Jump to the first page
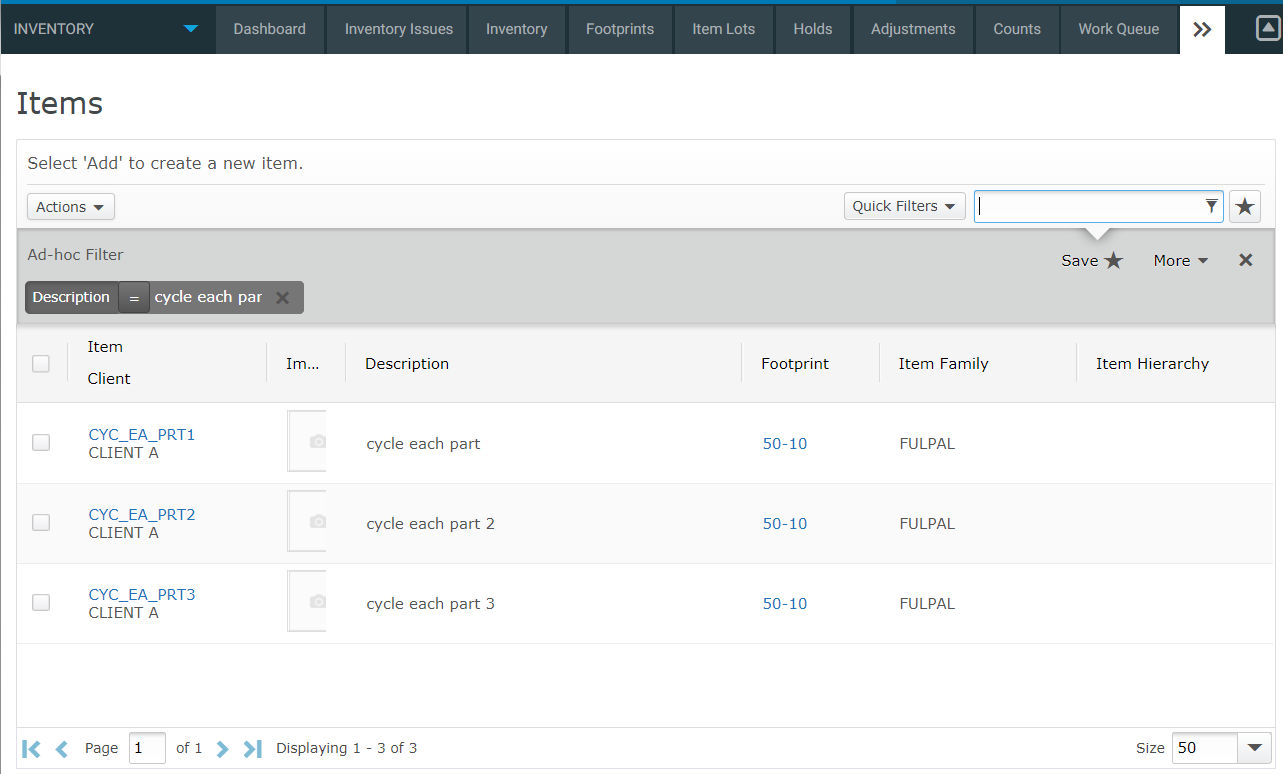The image size is (1283, 774). pos(30,748)
